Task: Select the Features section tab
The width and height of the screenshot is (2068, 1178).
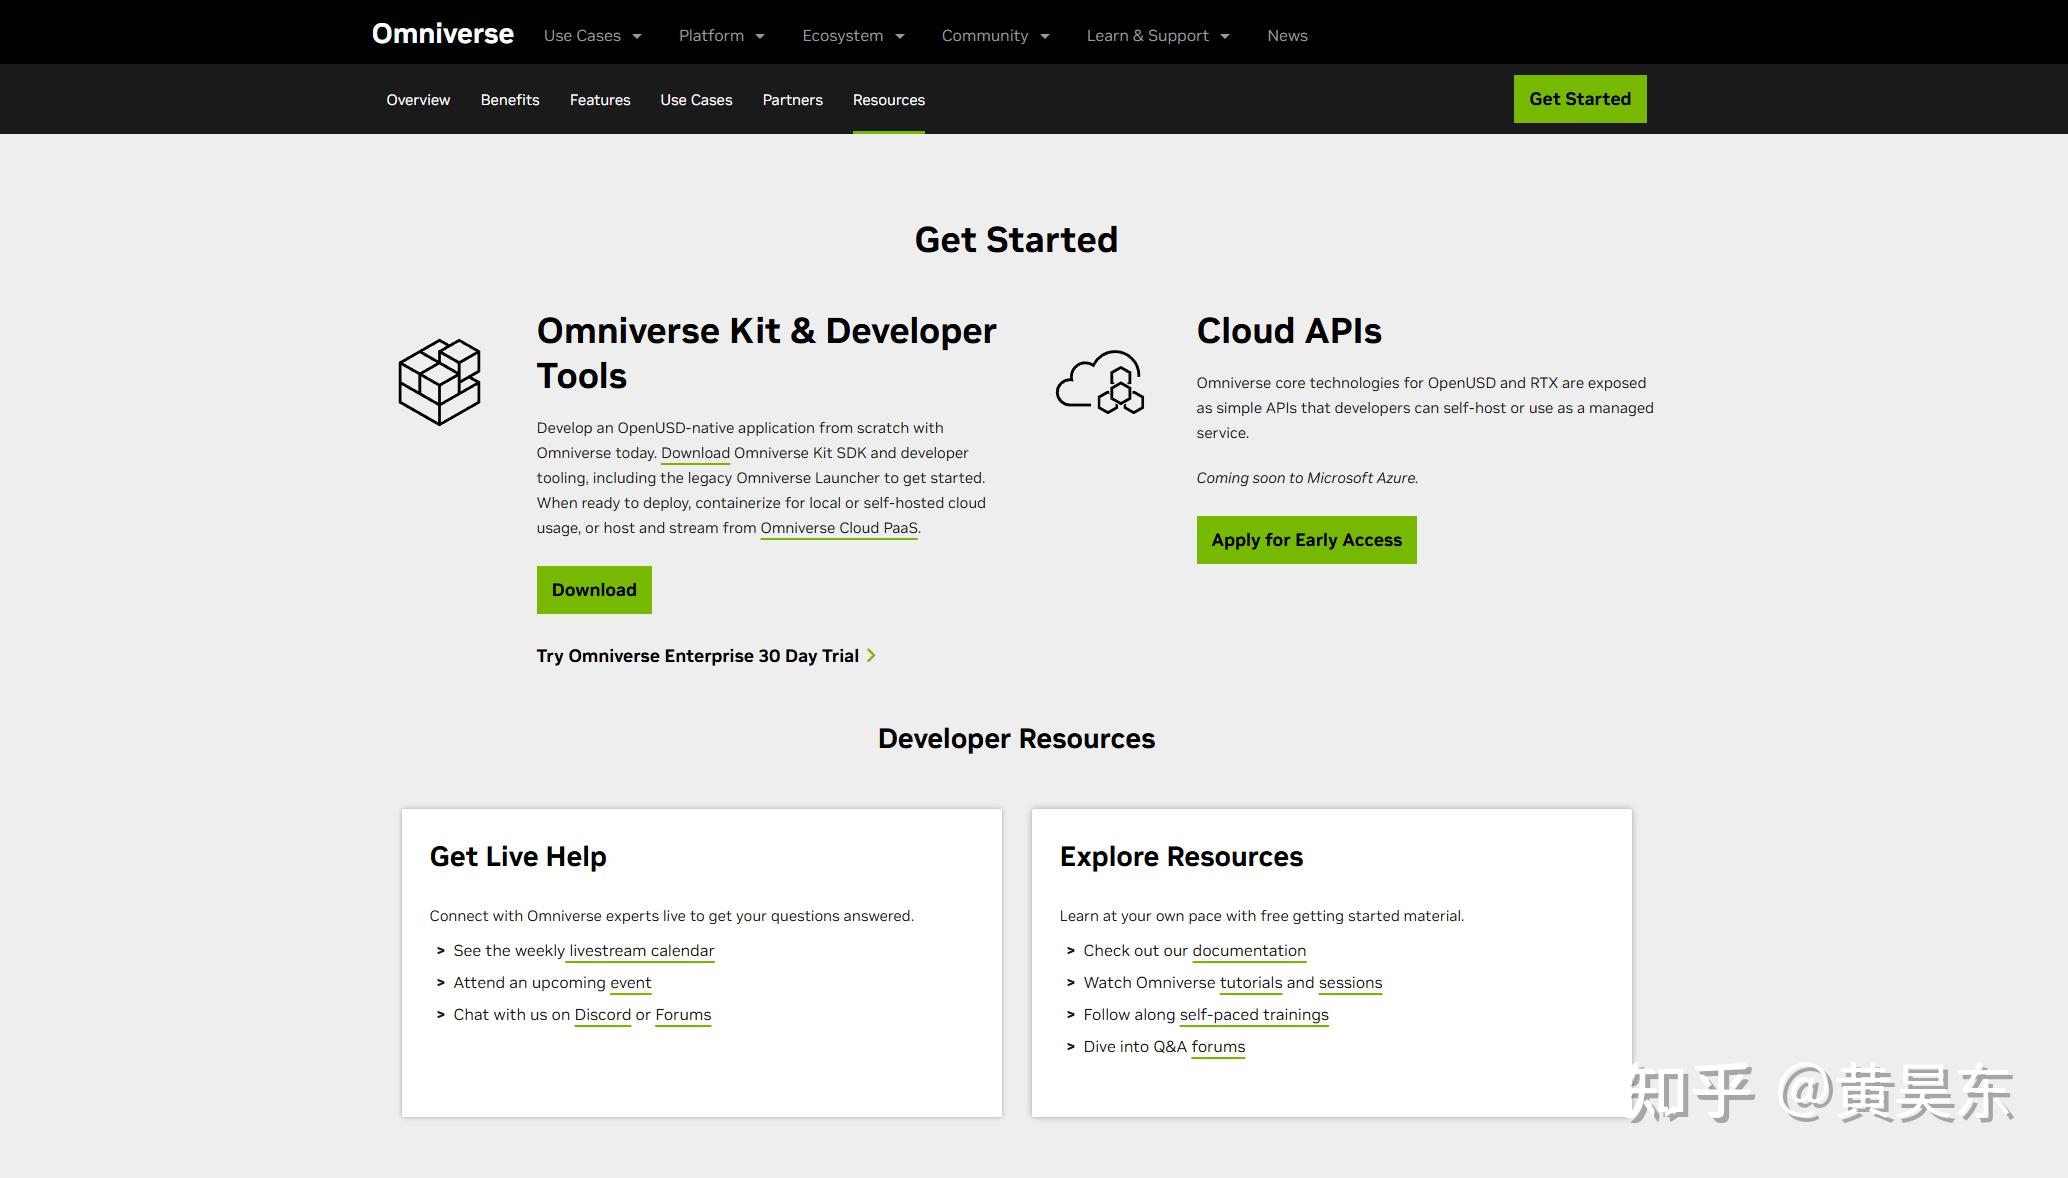Action: coord(600,100)
